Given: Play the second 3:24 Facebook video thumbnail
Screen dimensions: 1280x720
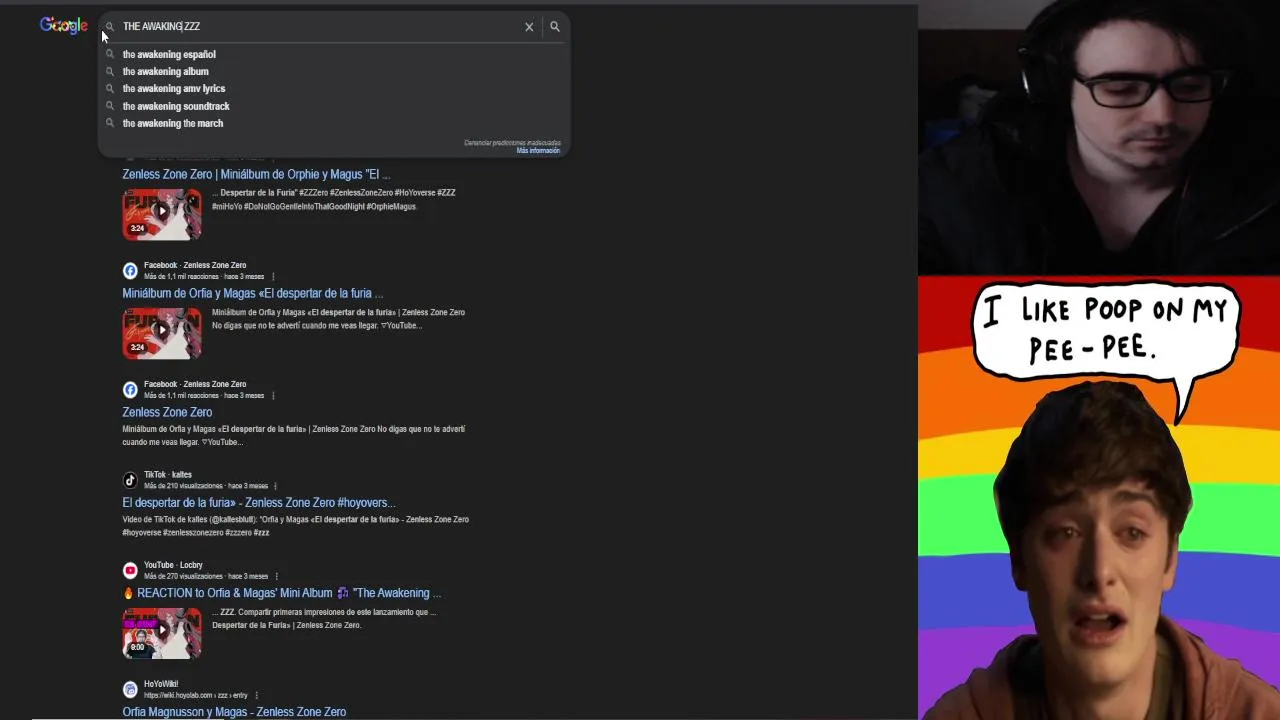Looking at the screenshot, I should [162, 333].
